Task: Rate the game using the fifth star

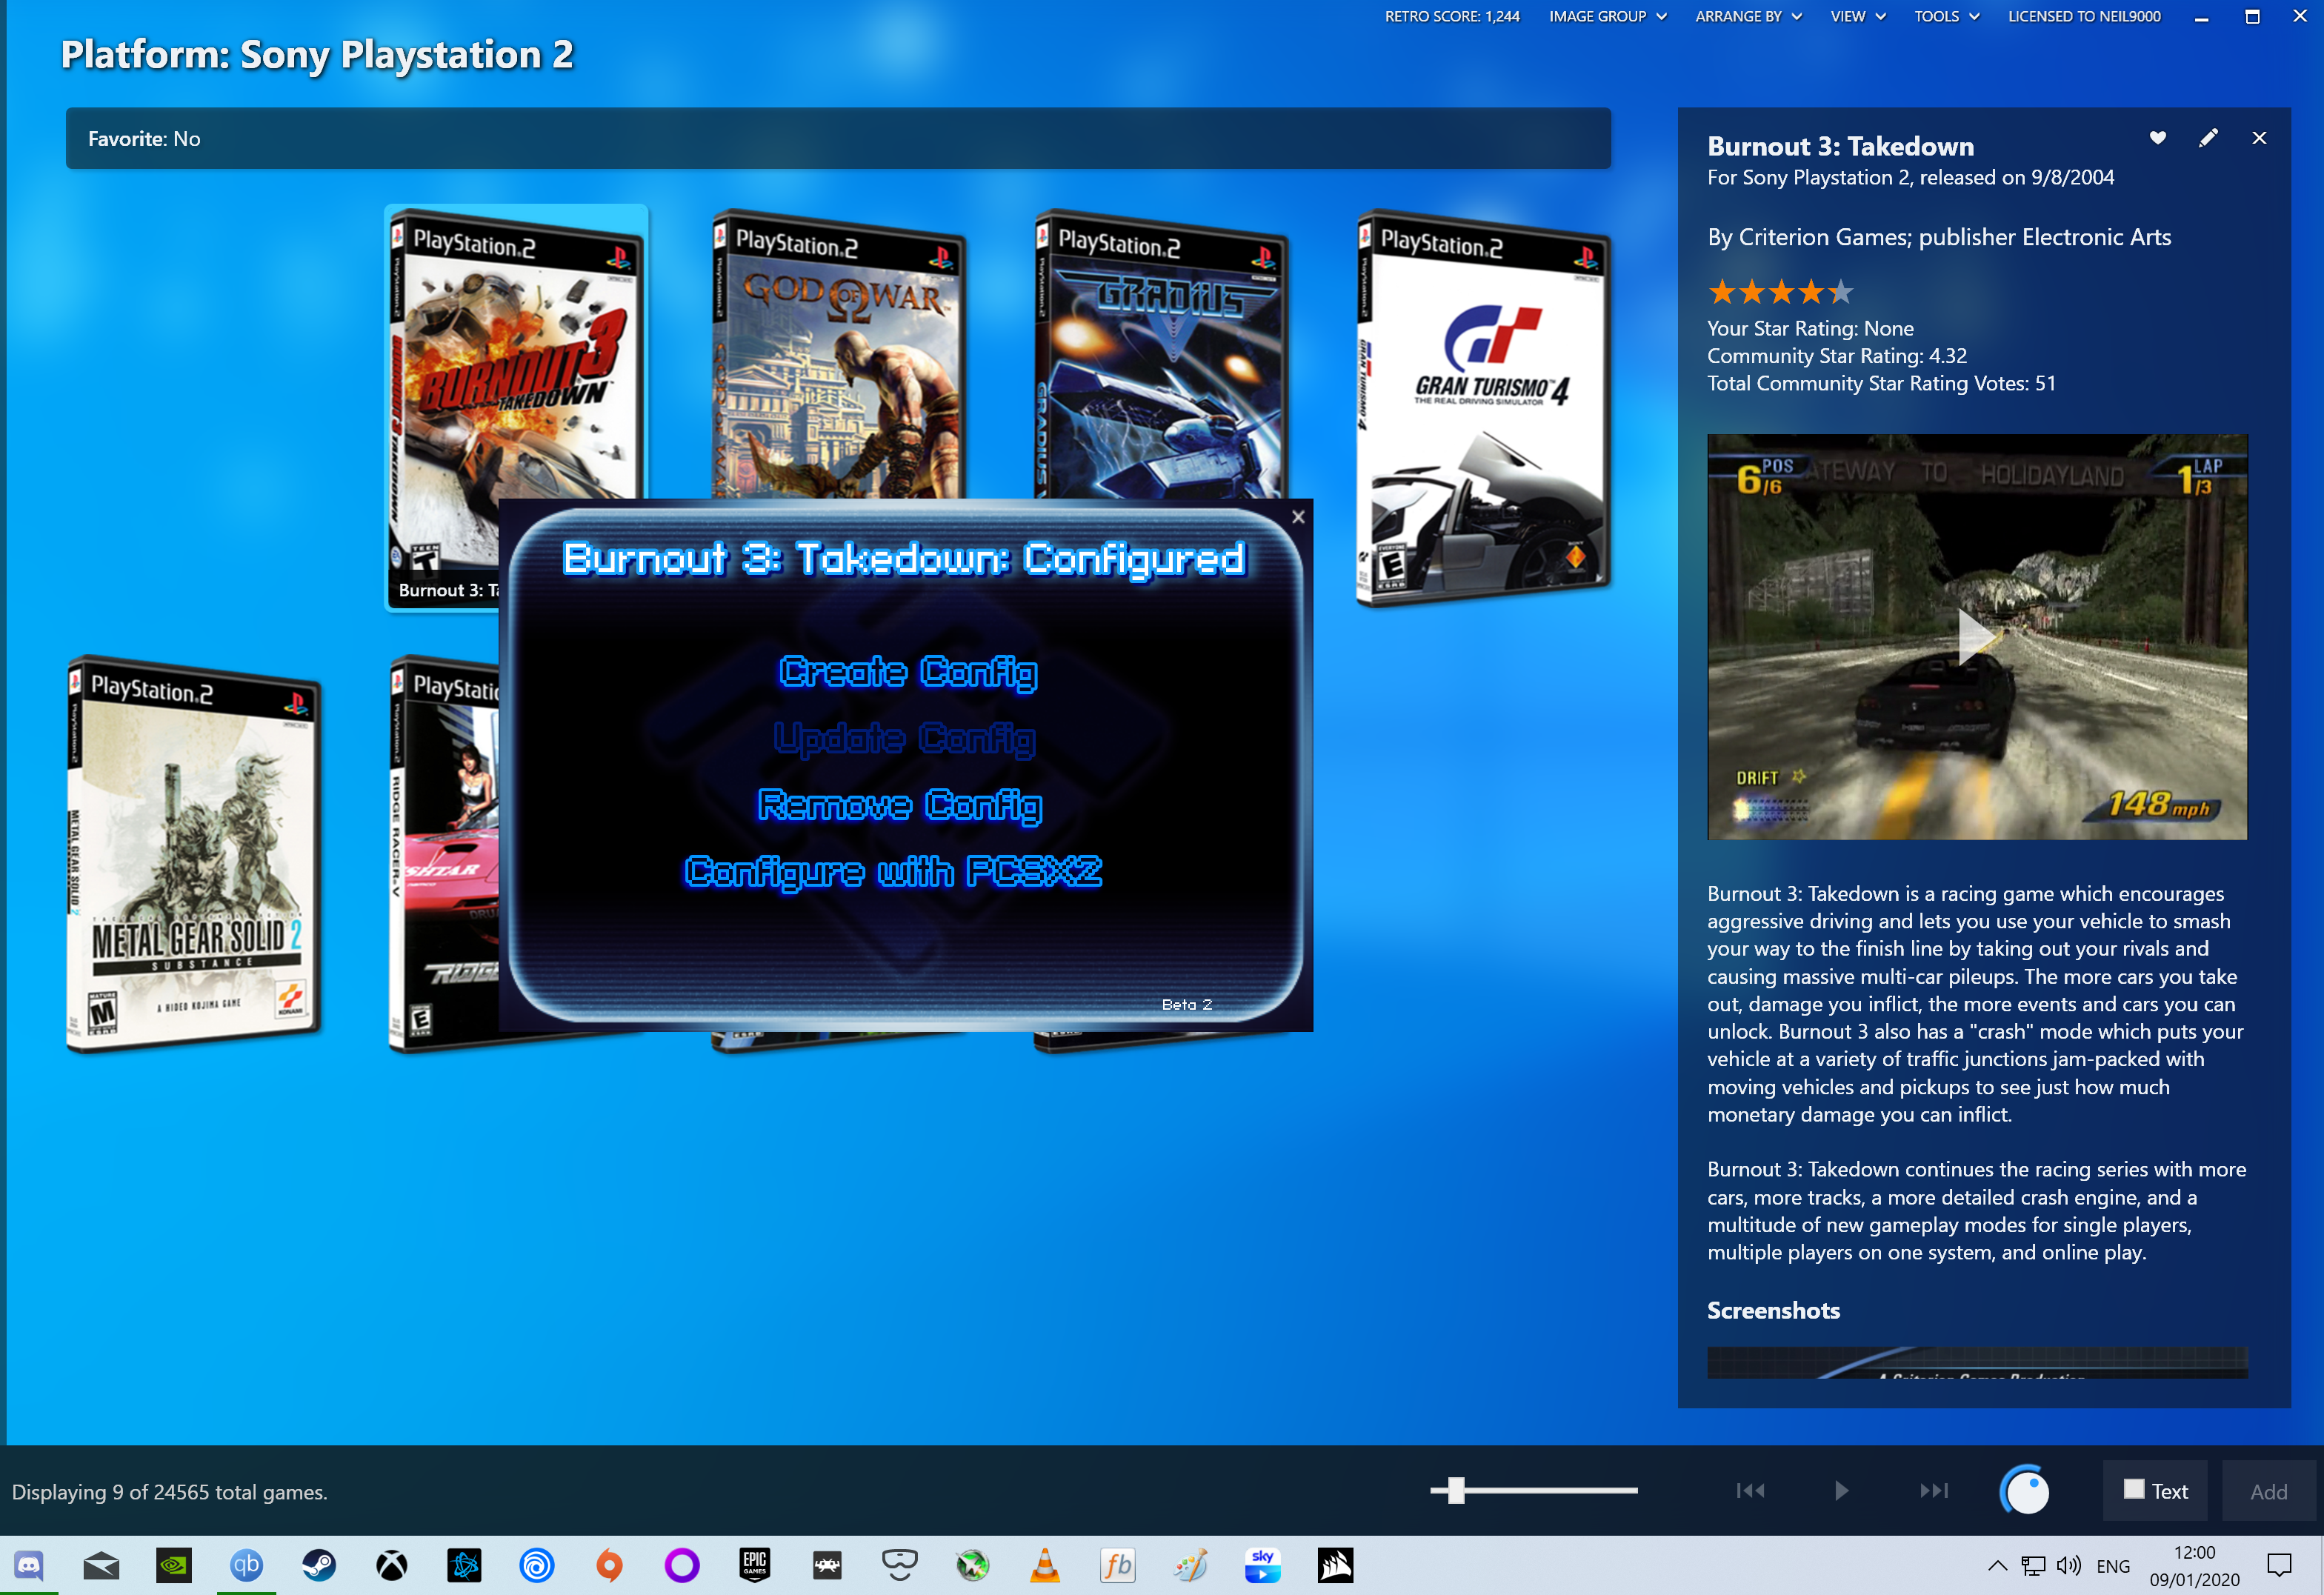Action: pyautogui.click(x=1840, y=293)
